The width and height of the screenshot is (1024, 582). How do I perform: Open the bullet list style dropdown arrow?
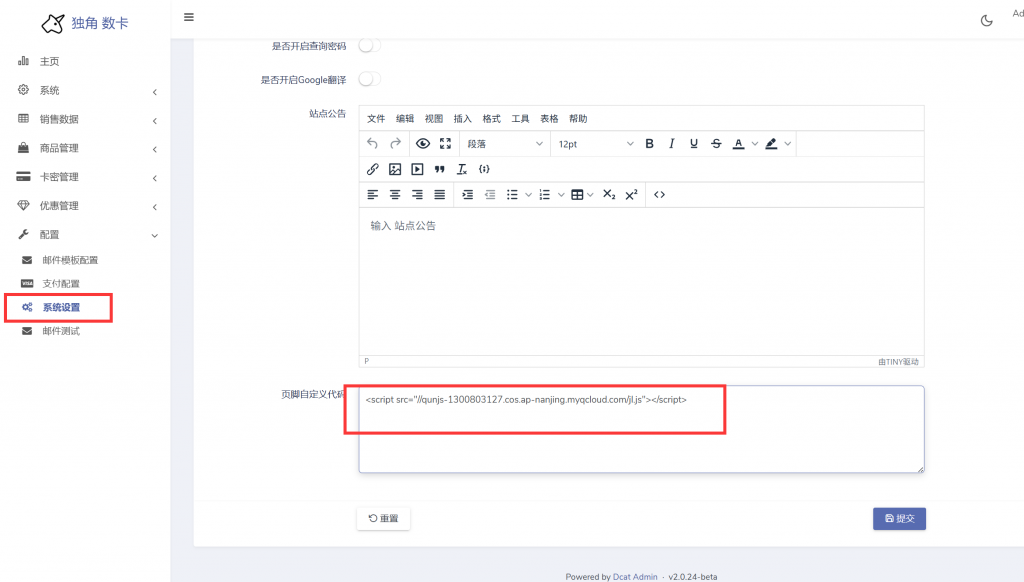click(x=528, y=195)
